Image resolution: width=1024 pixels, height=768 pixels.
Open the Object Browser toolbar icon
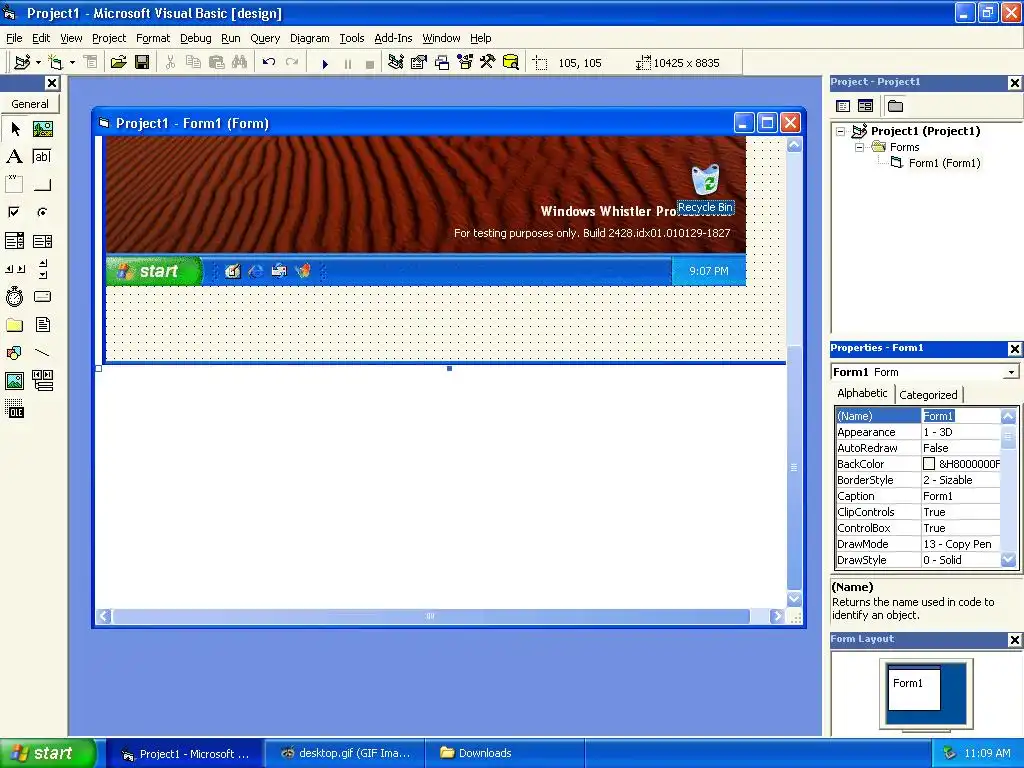pos(465,63)
